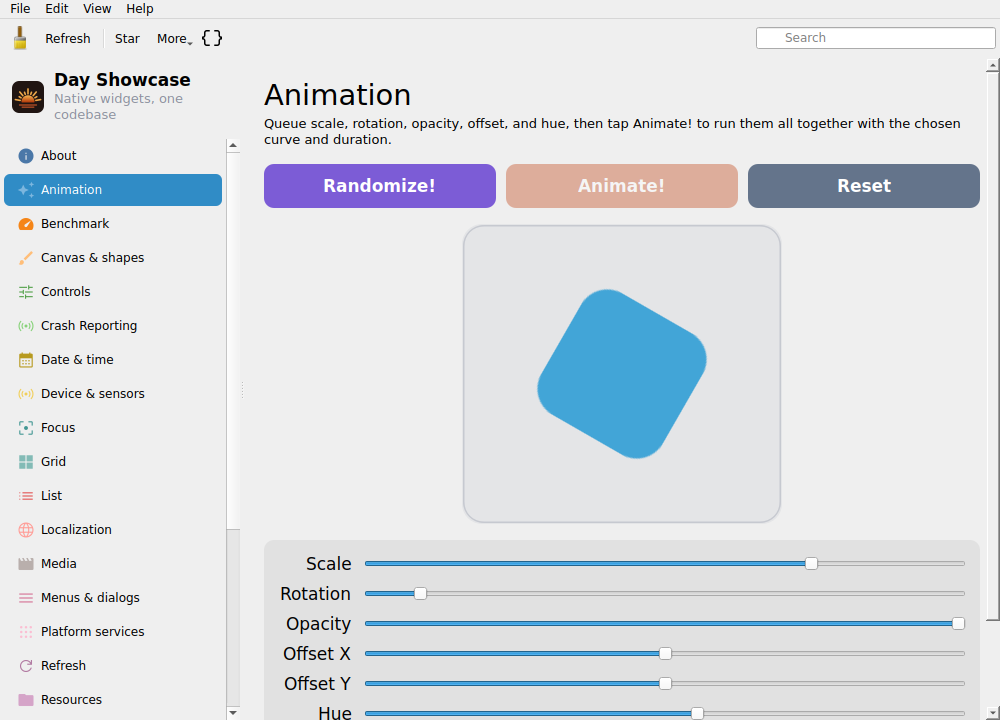Click the Canvas & shapes brush icon

(26, 258)
